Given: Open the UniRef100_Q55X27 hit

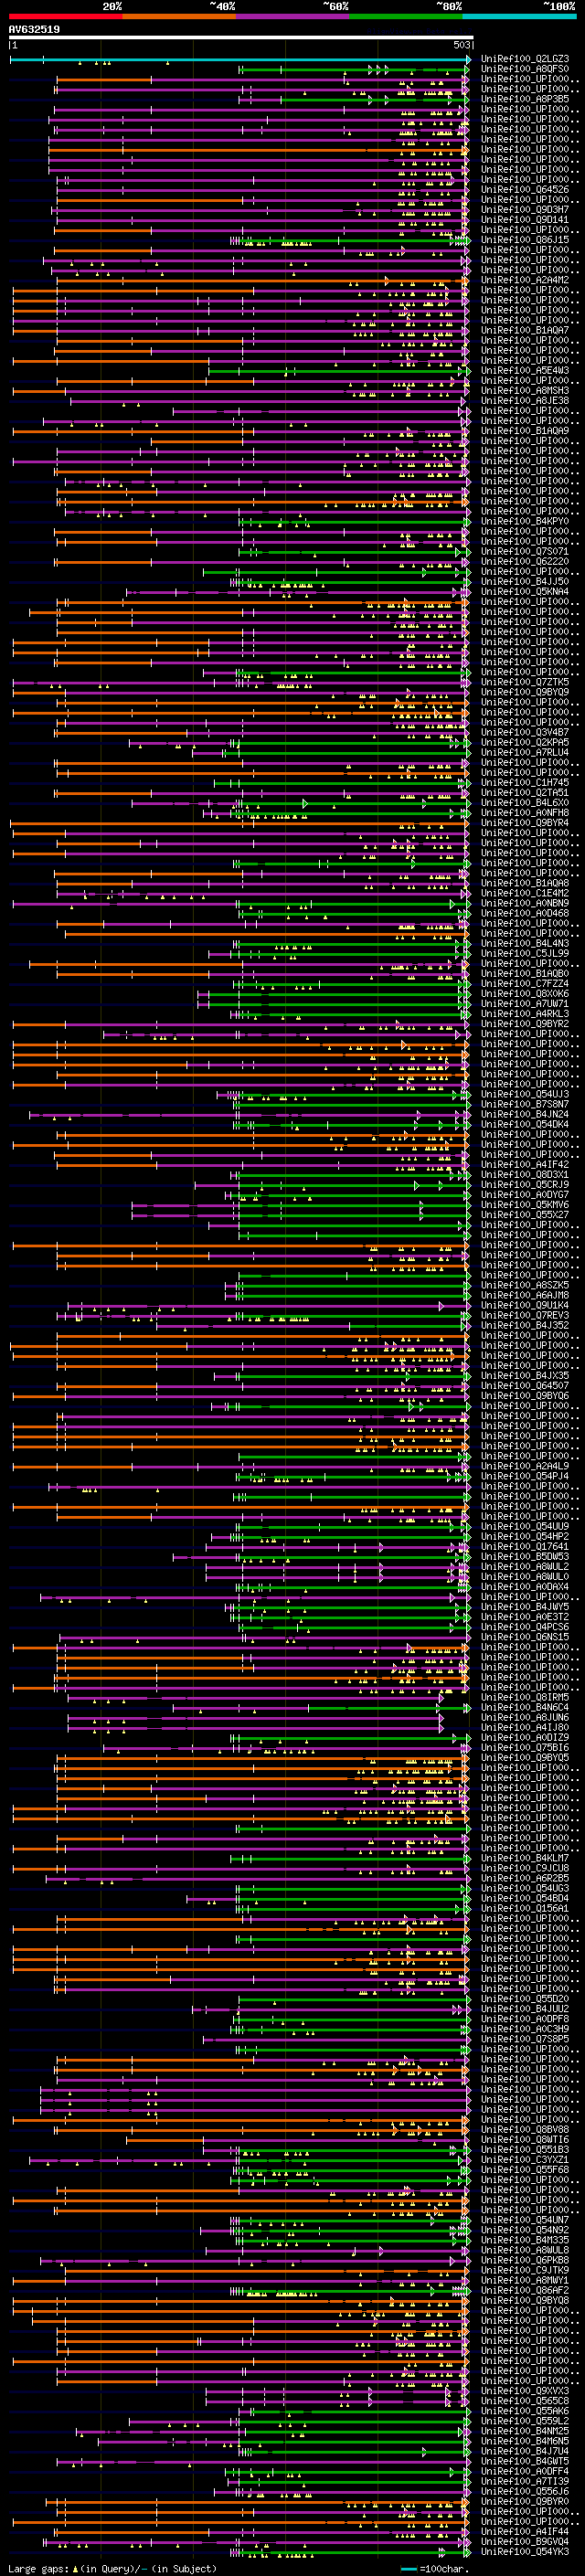Looking at the screenshot, I should coord(524,1215).
